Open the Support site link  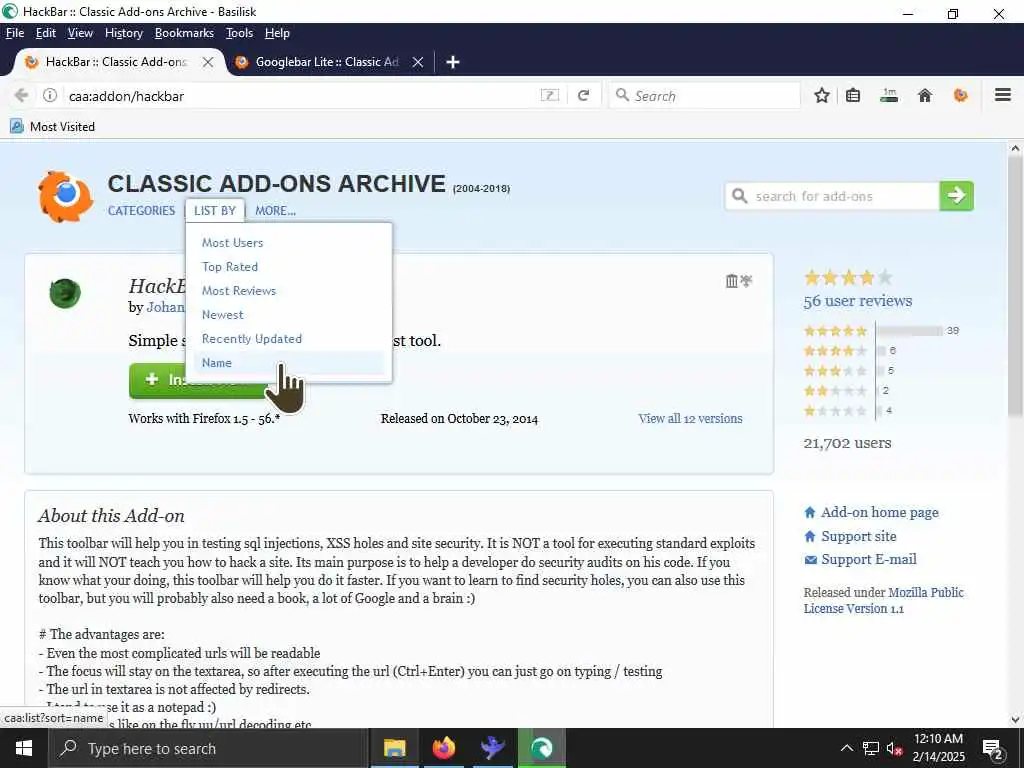coord(858,536)
